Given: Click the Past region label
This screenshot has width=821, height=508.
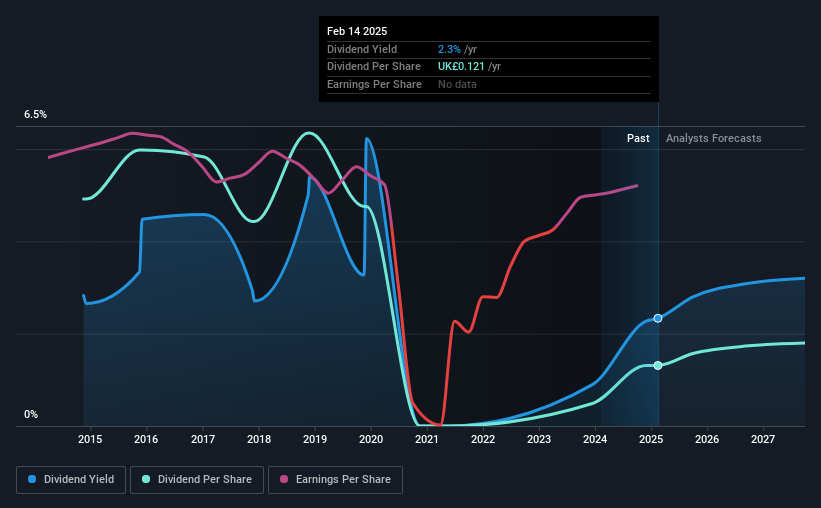Looking at the screenshot, I should coord(638,138).
